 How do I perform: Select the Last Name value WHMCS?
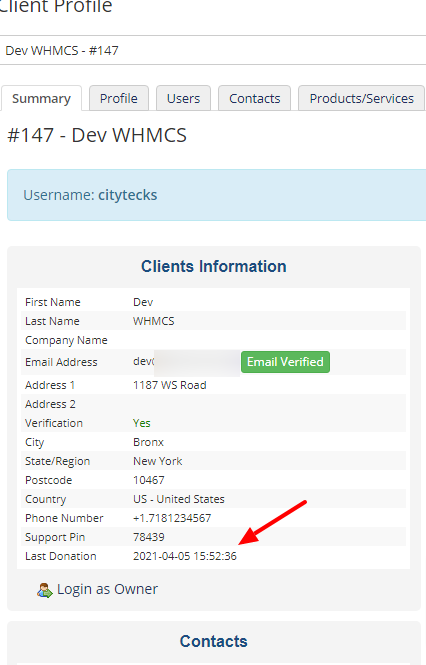coord(154,321)
